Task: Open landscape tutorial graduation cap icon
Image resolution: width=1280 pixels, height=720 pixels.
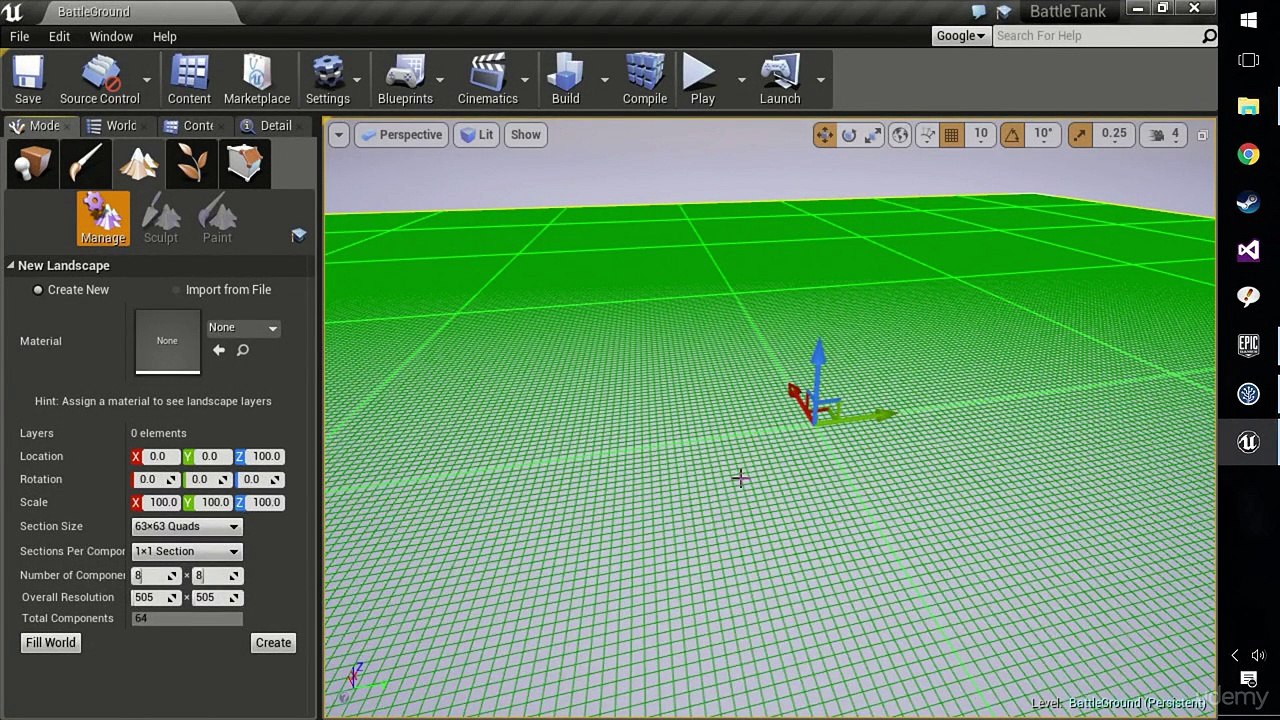Action: coord(298,235)
